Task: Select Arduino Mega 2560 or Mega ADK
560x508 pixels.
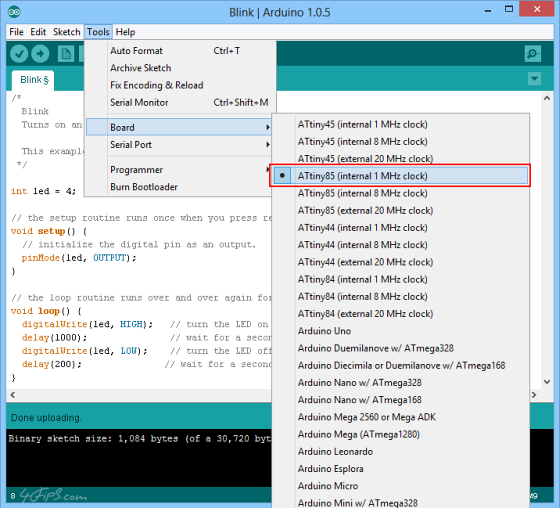Action: click(x=400, y=417)
